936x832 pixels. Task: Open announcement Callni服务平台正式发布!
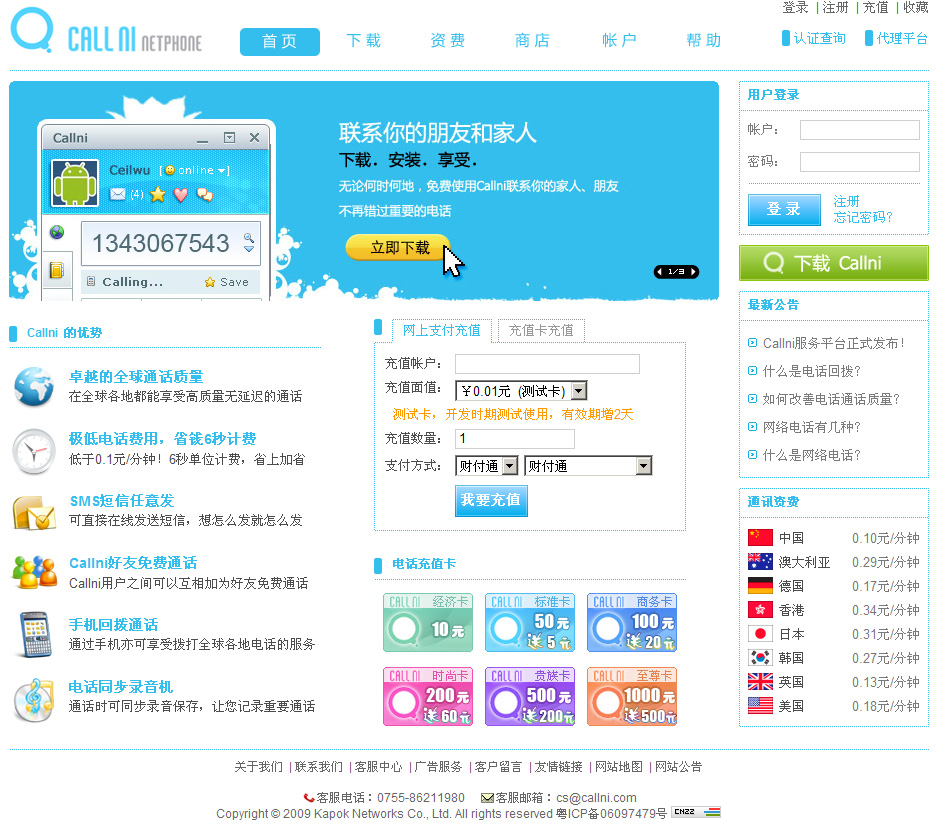[833, 343]
